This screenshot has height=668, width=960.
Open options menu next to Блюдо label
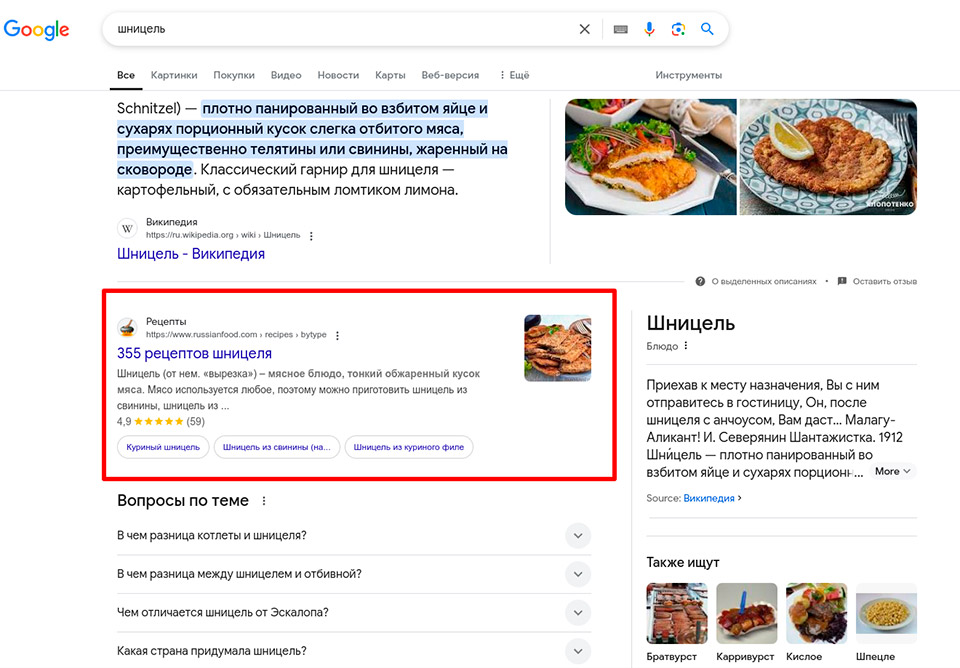point(686,346)
